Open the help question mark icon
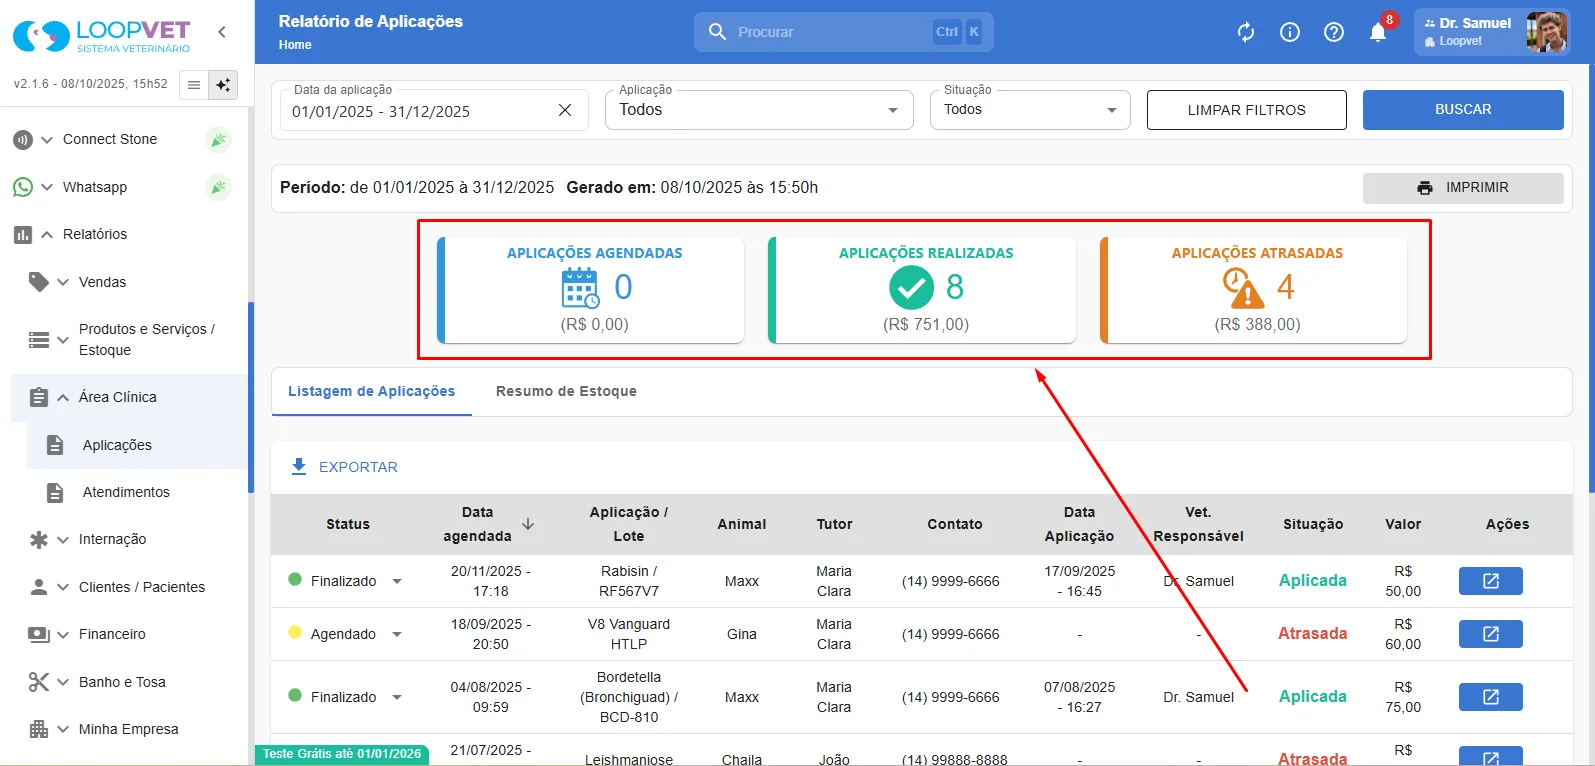 [x=1334, y=32]
